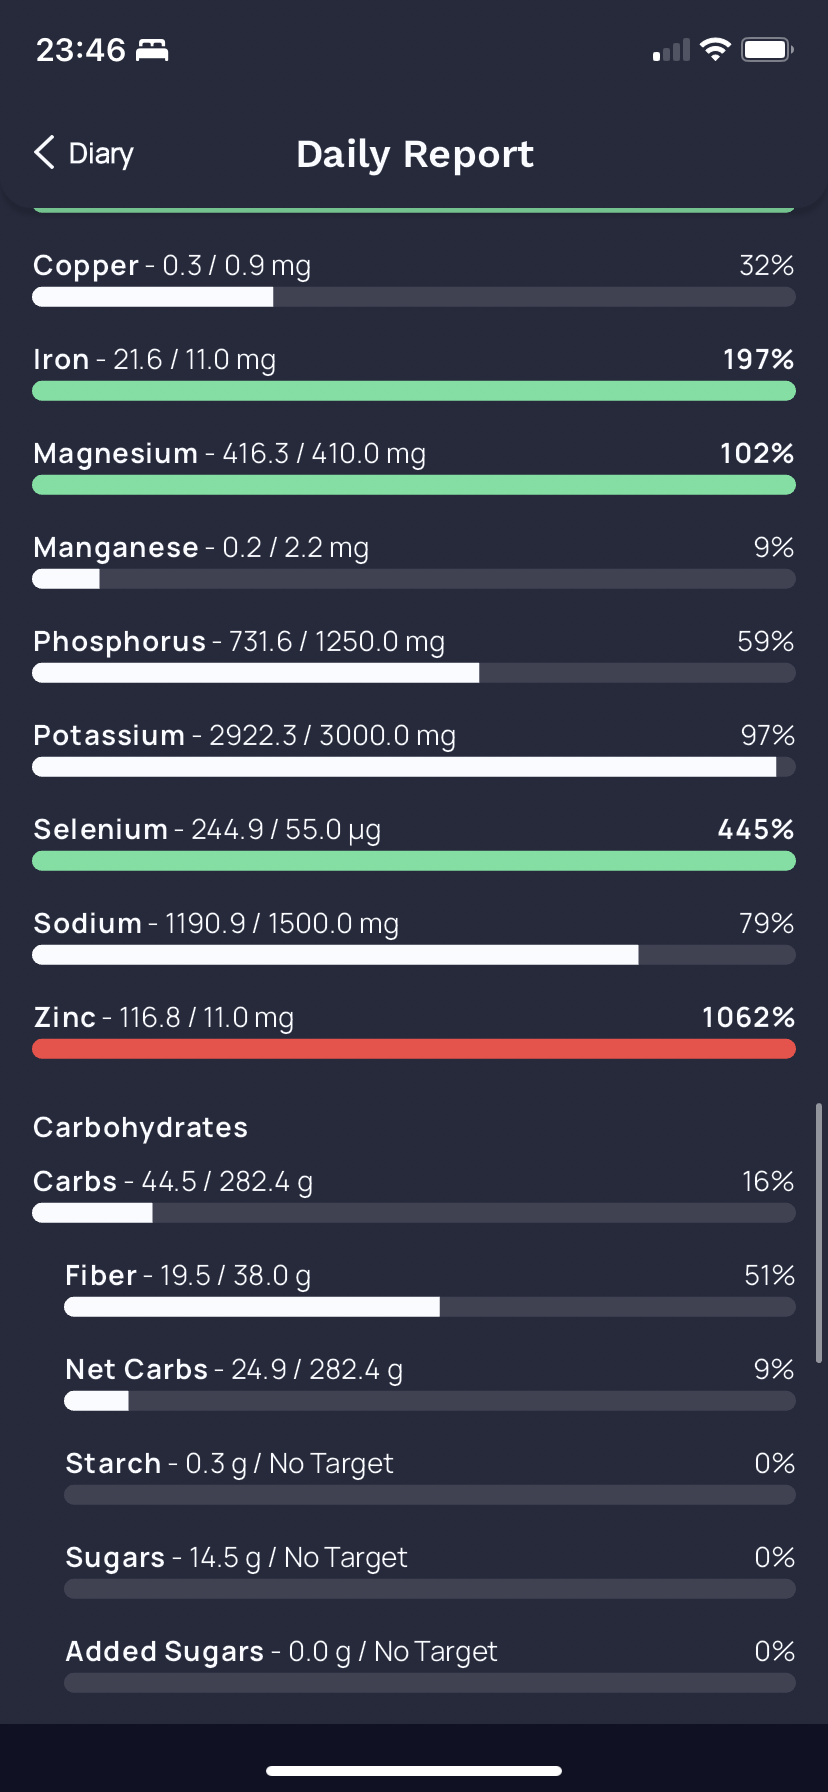Viewport: 828px width, 1792px height.
Task: Click the red Zinc progress bar
Action: pyautogui.click(x=414, y=1049)
